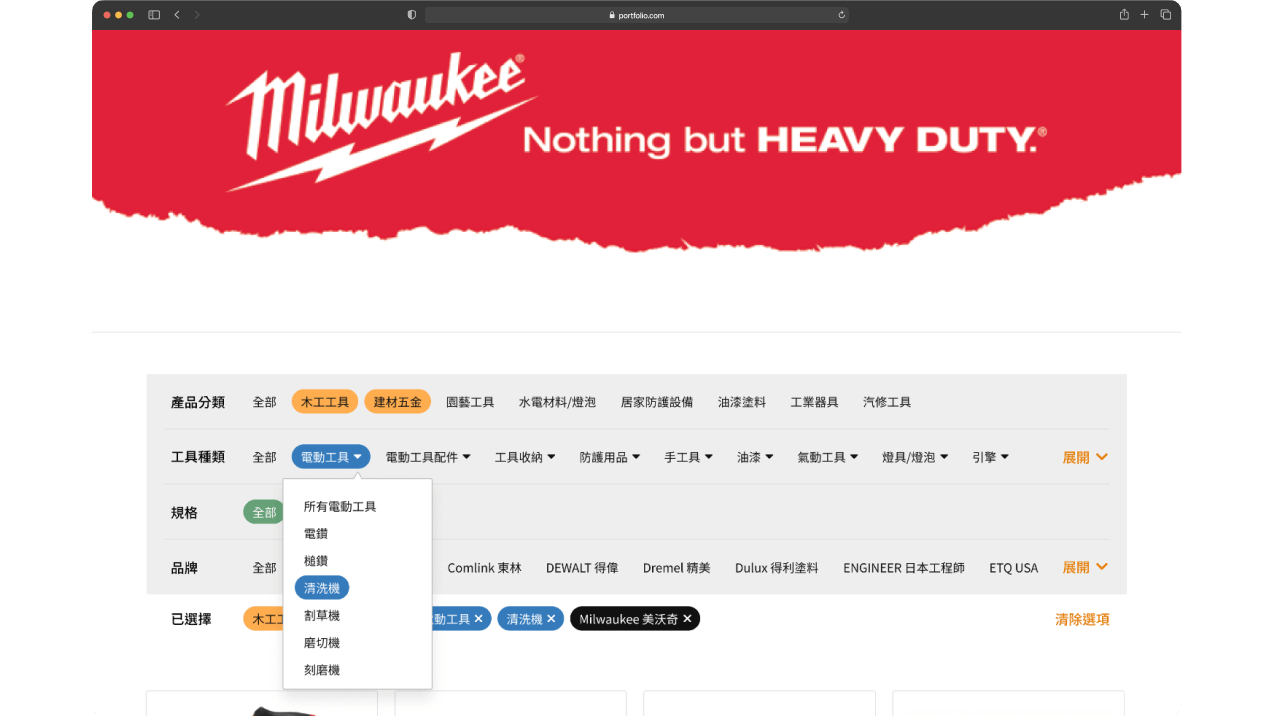
Task: Click the privacy shield icon near address bar
Action: [x=412, y=15]
